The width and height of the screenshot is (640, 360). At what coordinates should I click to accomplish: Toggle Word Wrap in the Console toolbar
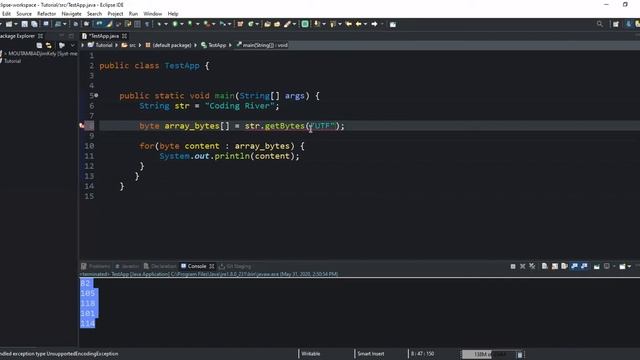(564, 266)
